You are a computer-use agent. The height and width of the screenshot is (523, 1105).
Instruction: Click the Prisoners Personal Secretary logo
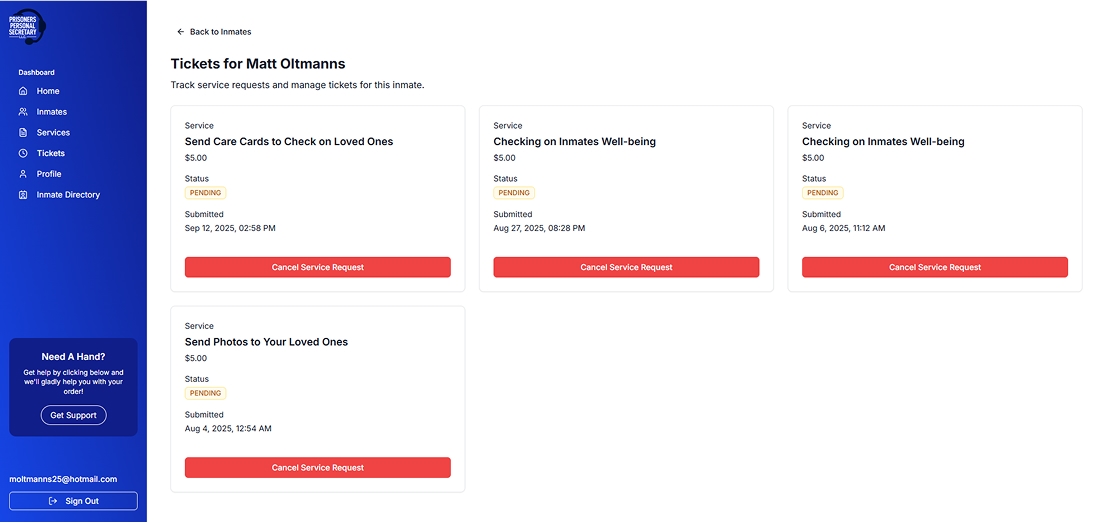point(28,26)
